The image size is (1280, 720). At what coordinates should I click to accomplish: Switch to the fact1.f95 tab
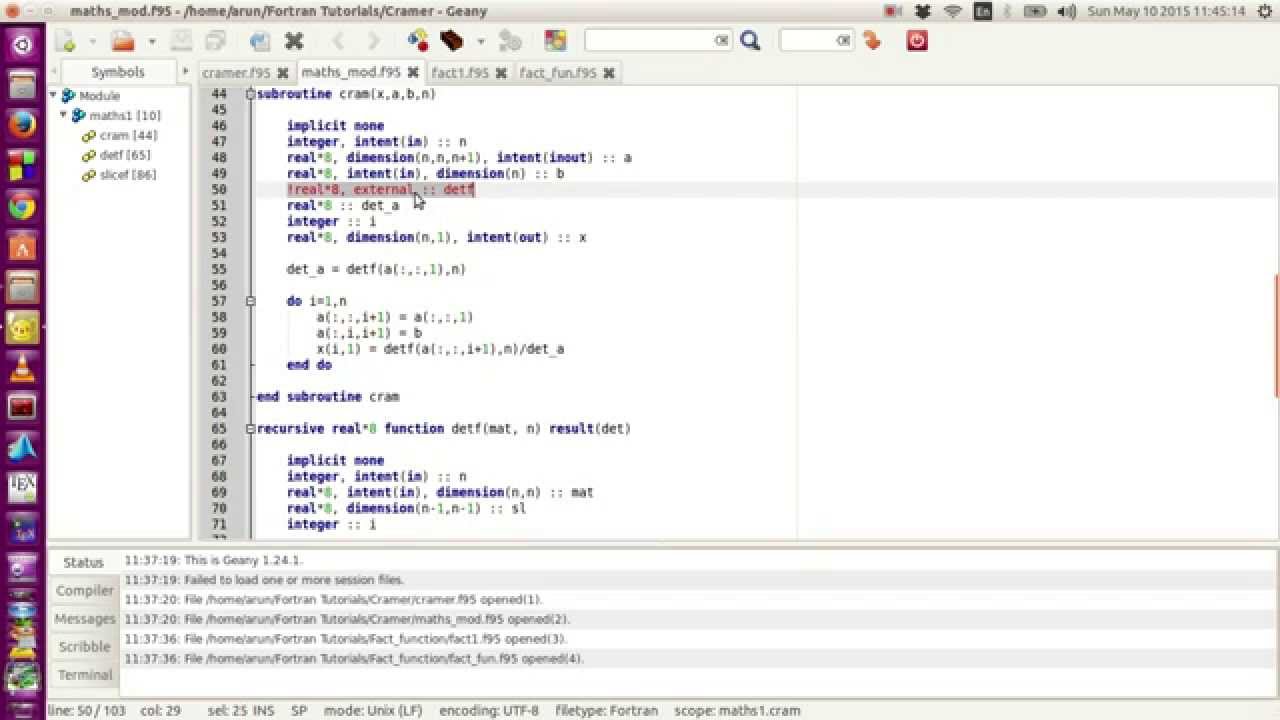460,73
